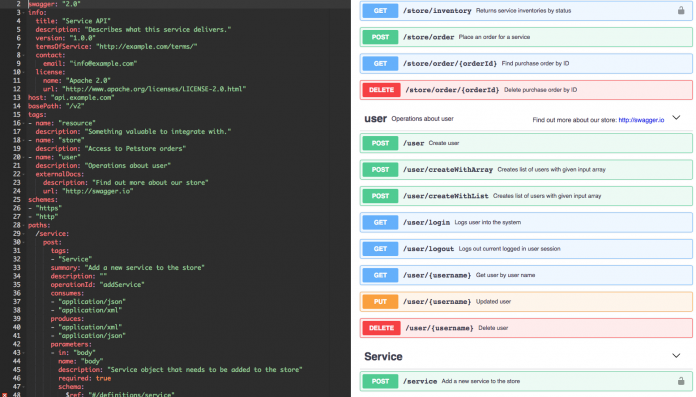Viewport: 696px width, 397px height.
Task: Fold the resource tag entry at line 16
Action: click(24, 123)
